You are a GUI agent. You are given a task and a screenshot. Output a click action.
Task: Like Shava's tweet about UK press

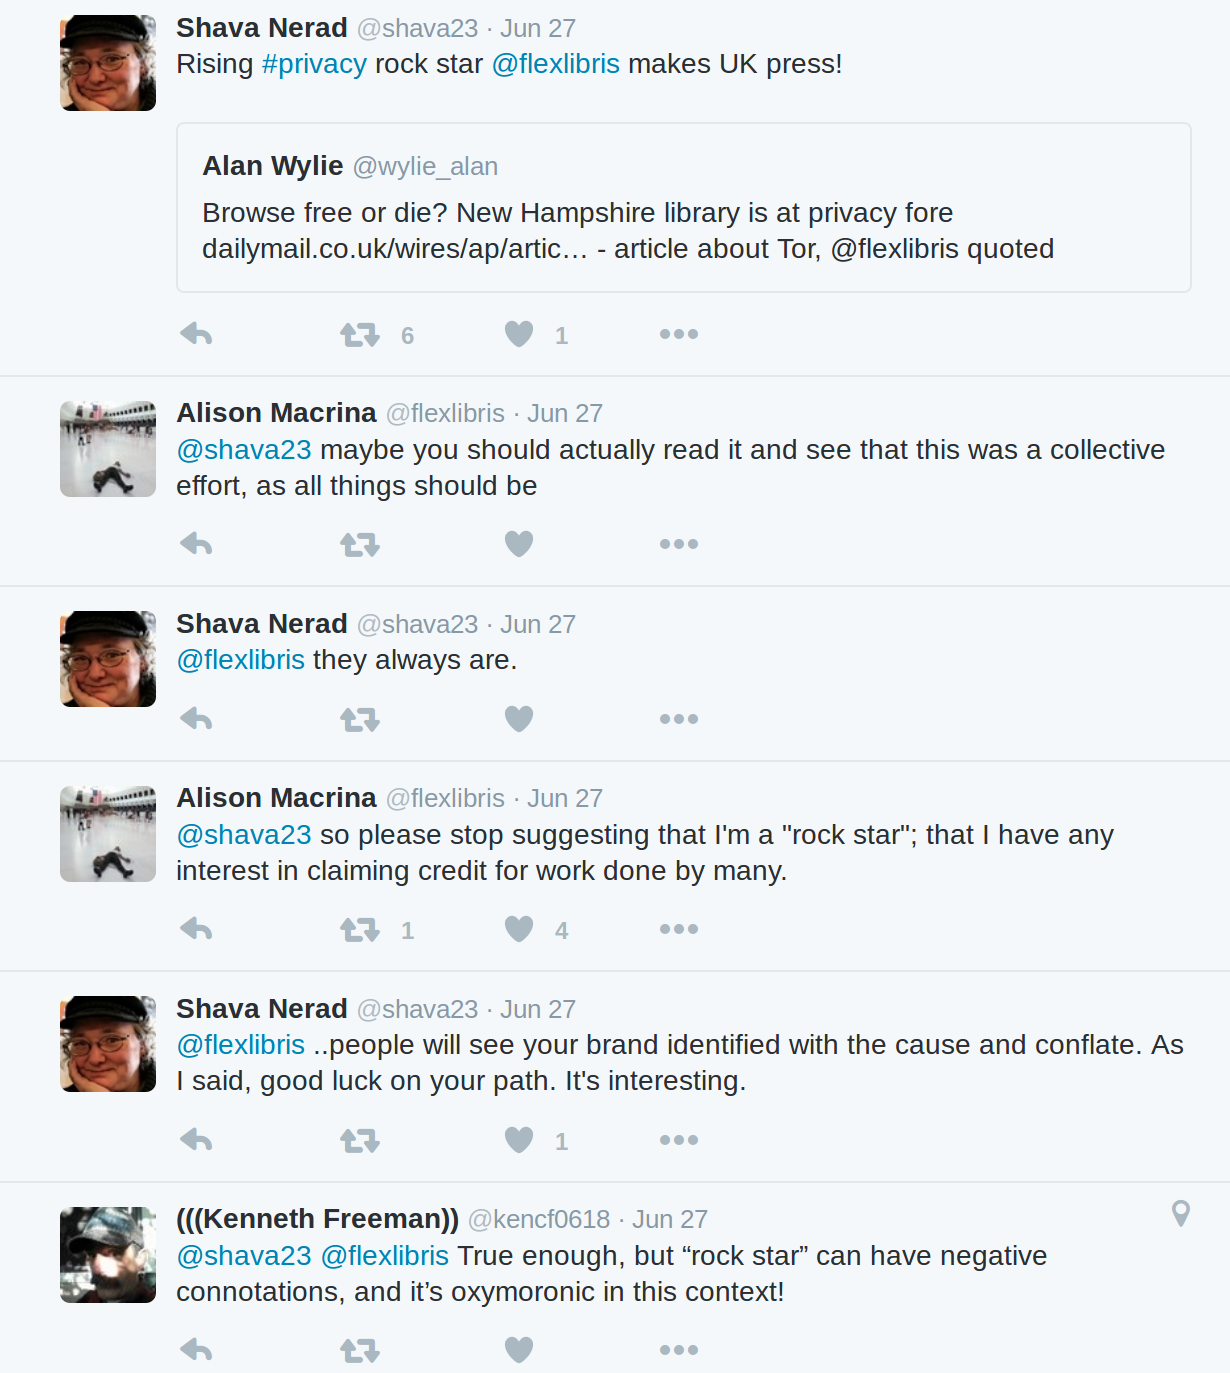(x=519, y=334)
